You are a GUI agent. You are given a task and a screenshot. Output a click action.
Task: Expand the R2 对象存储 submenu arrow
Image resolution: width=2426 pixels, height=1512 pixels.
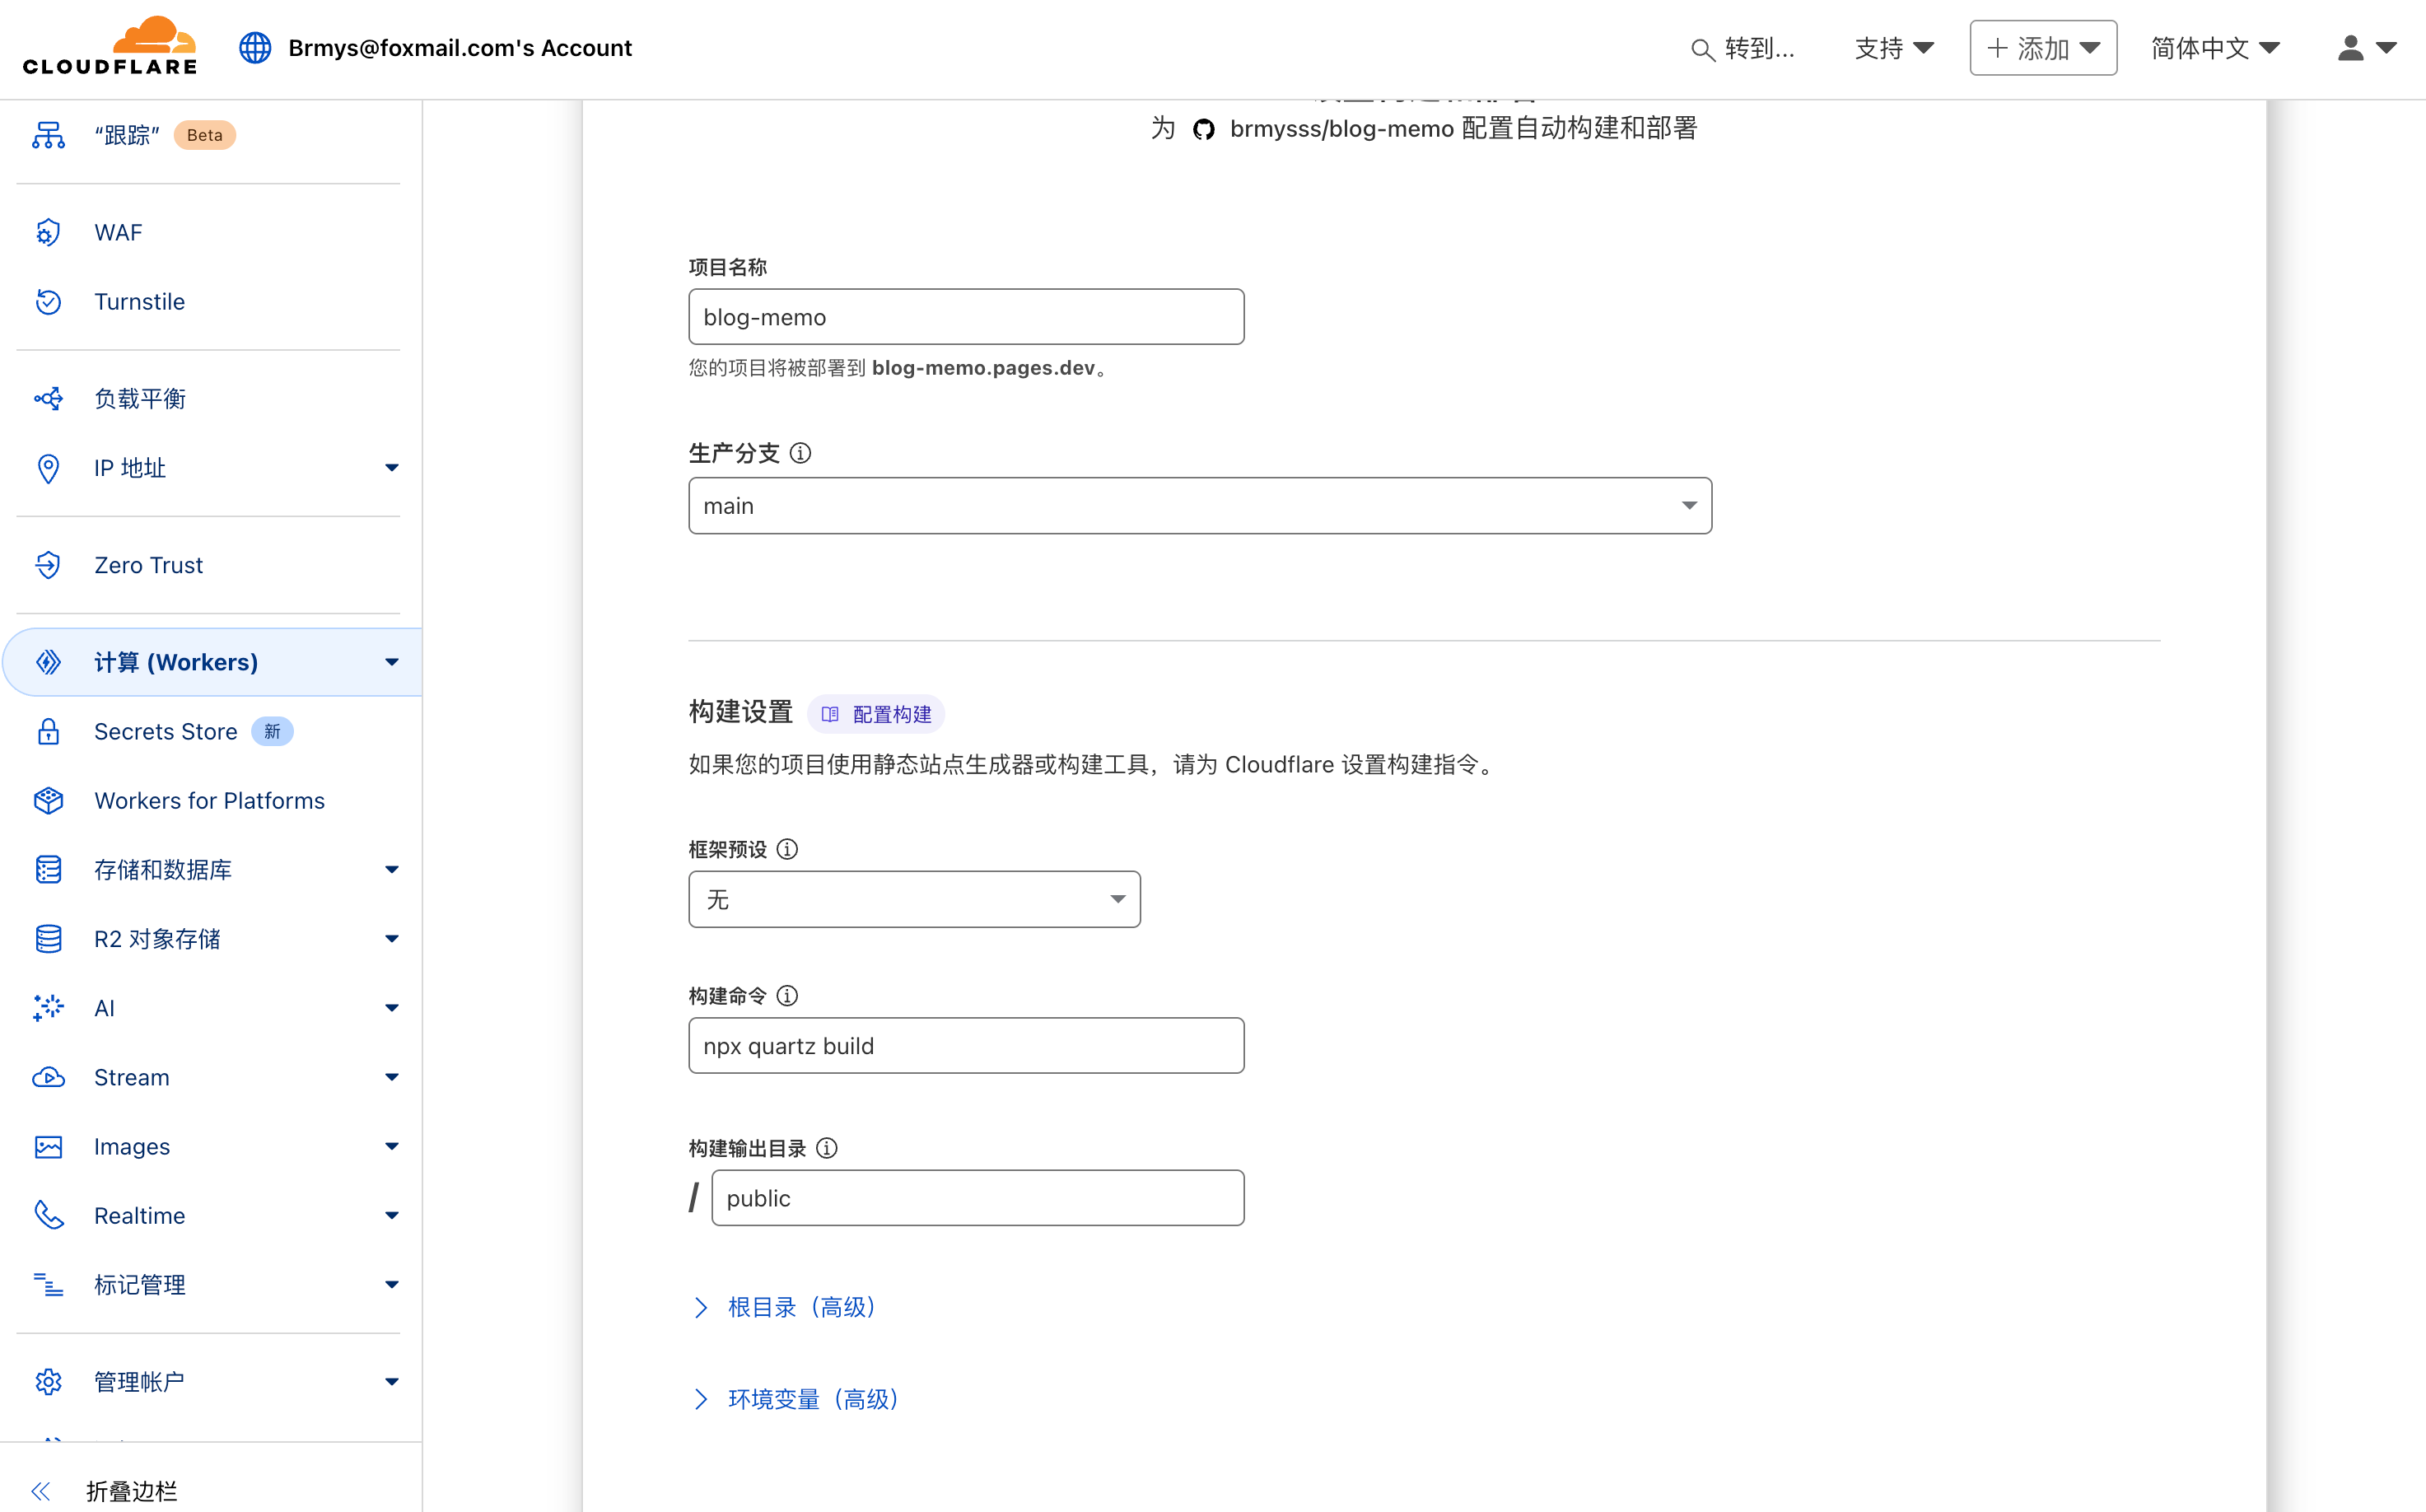[x=392, y=939]
